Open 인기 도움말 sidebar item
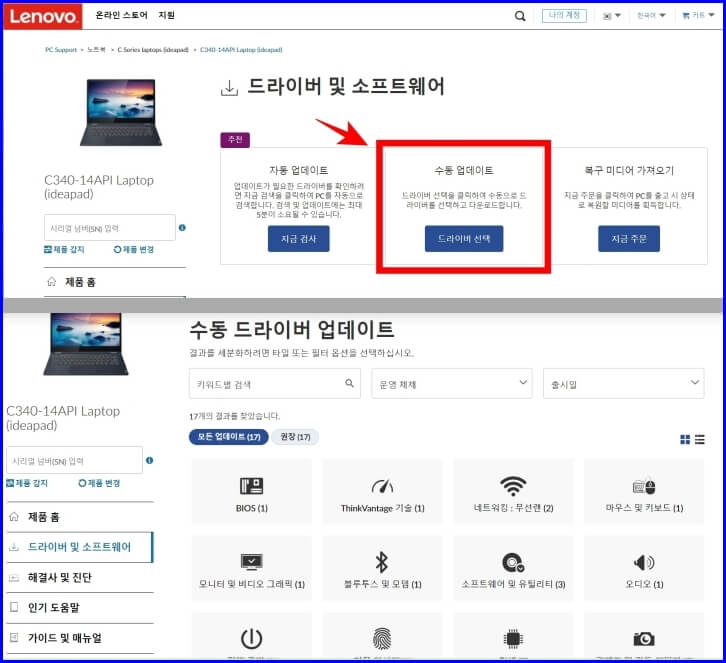The width and height of the screenshot is (726, 663). tap(80, 607)
